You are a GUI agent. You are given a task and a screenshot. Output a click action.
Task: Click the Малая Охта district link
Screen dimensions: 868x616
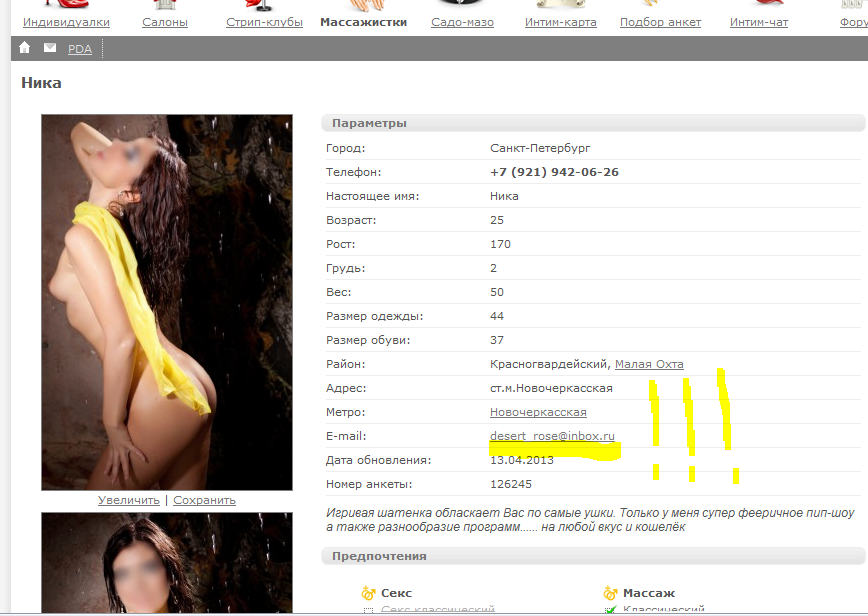tap(649, 364)
